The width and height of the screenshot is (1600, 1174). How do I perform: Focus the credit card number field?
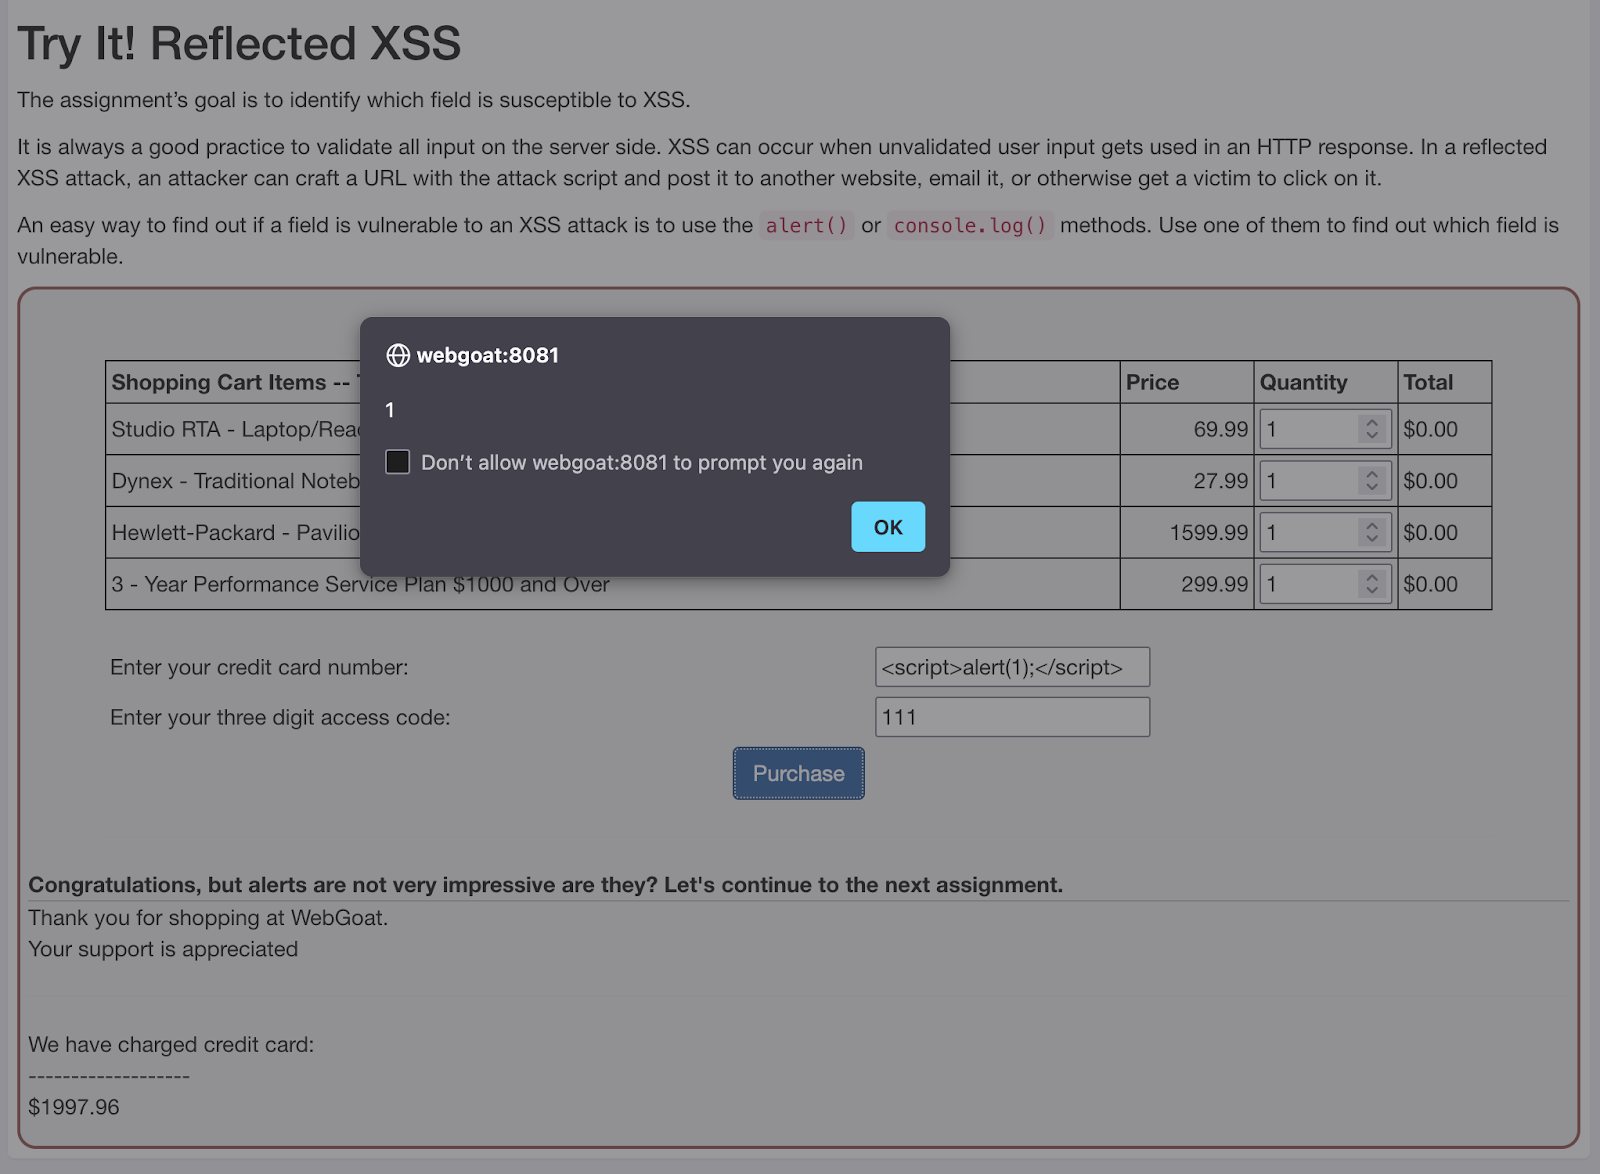click(x=1012, y=667)
